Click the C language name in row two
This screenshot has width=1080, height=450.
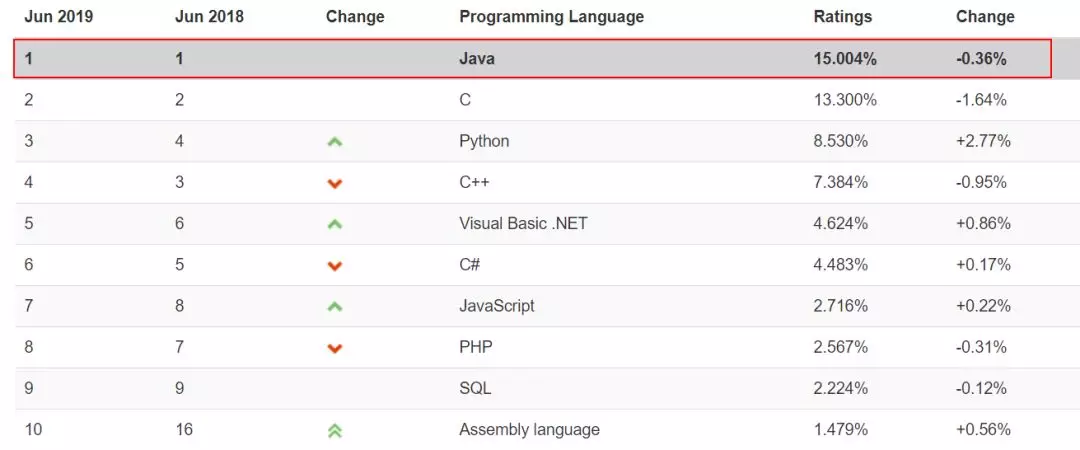coord(465,100)
